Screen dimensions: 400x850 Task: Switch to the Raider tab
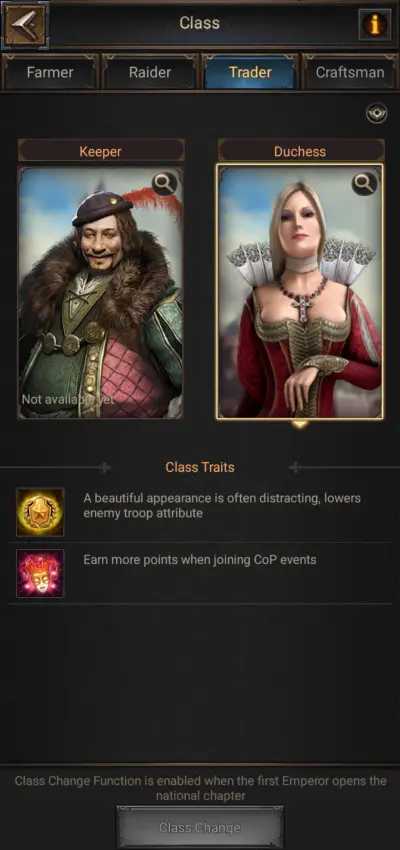pyautogui.click(x=150, y=72)
